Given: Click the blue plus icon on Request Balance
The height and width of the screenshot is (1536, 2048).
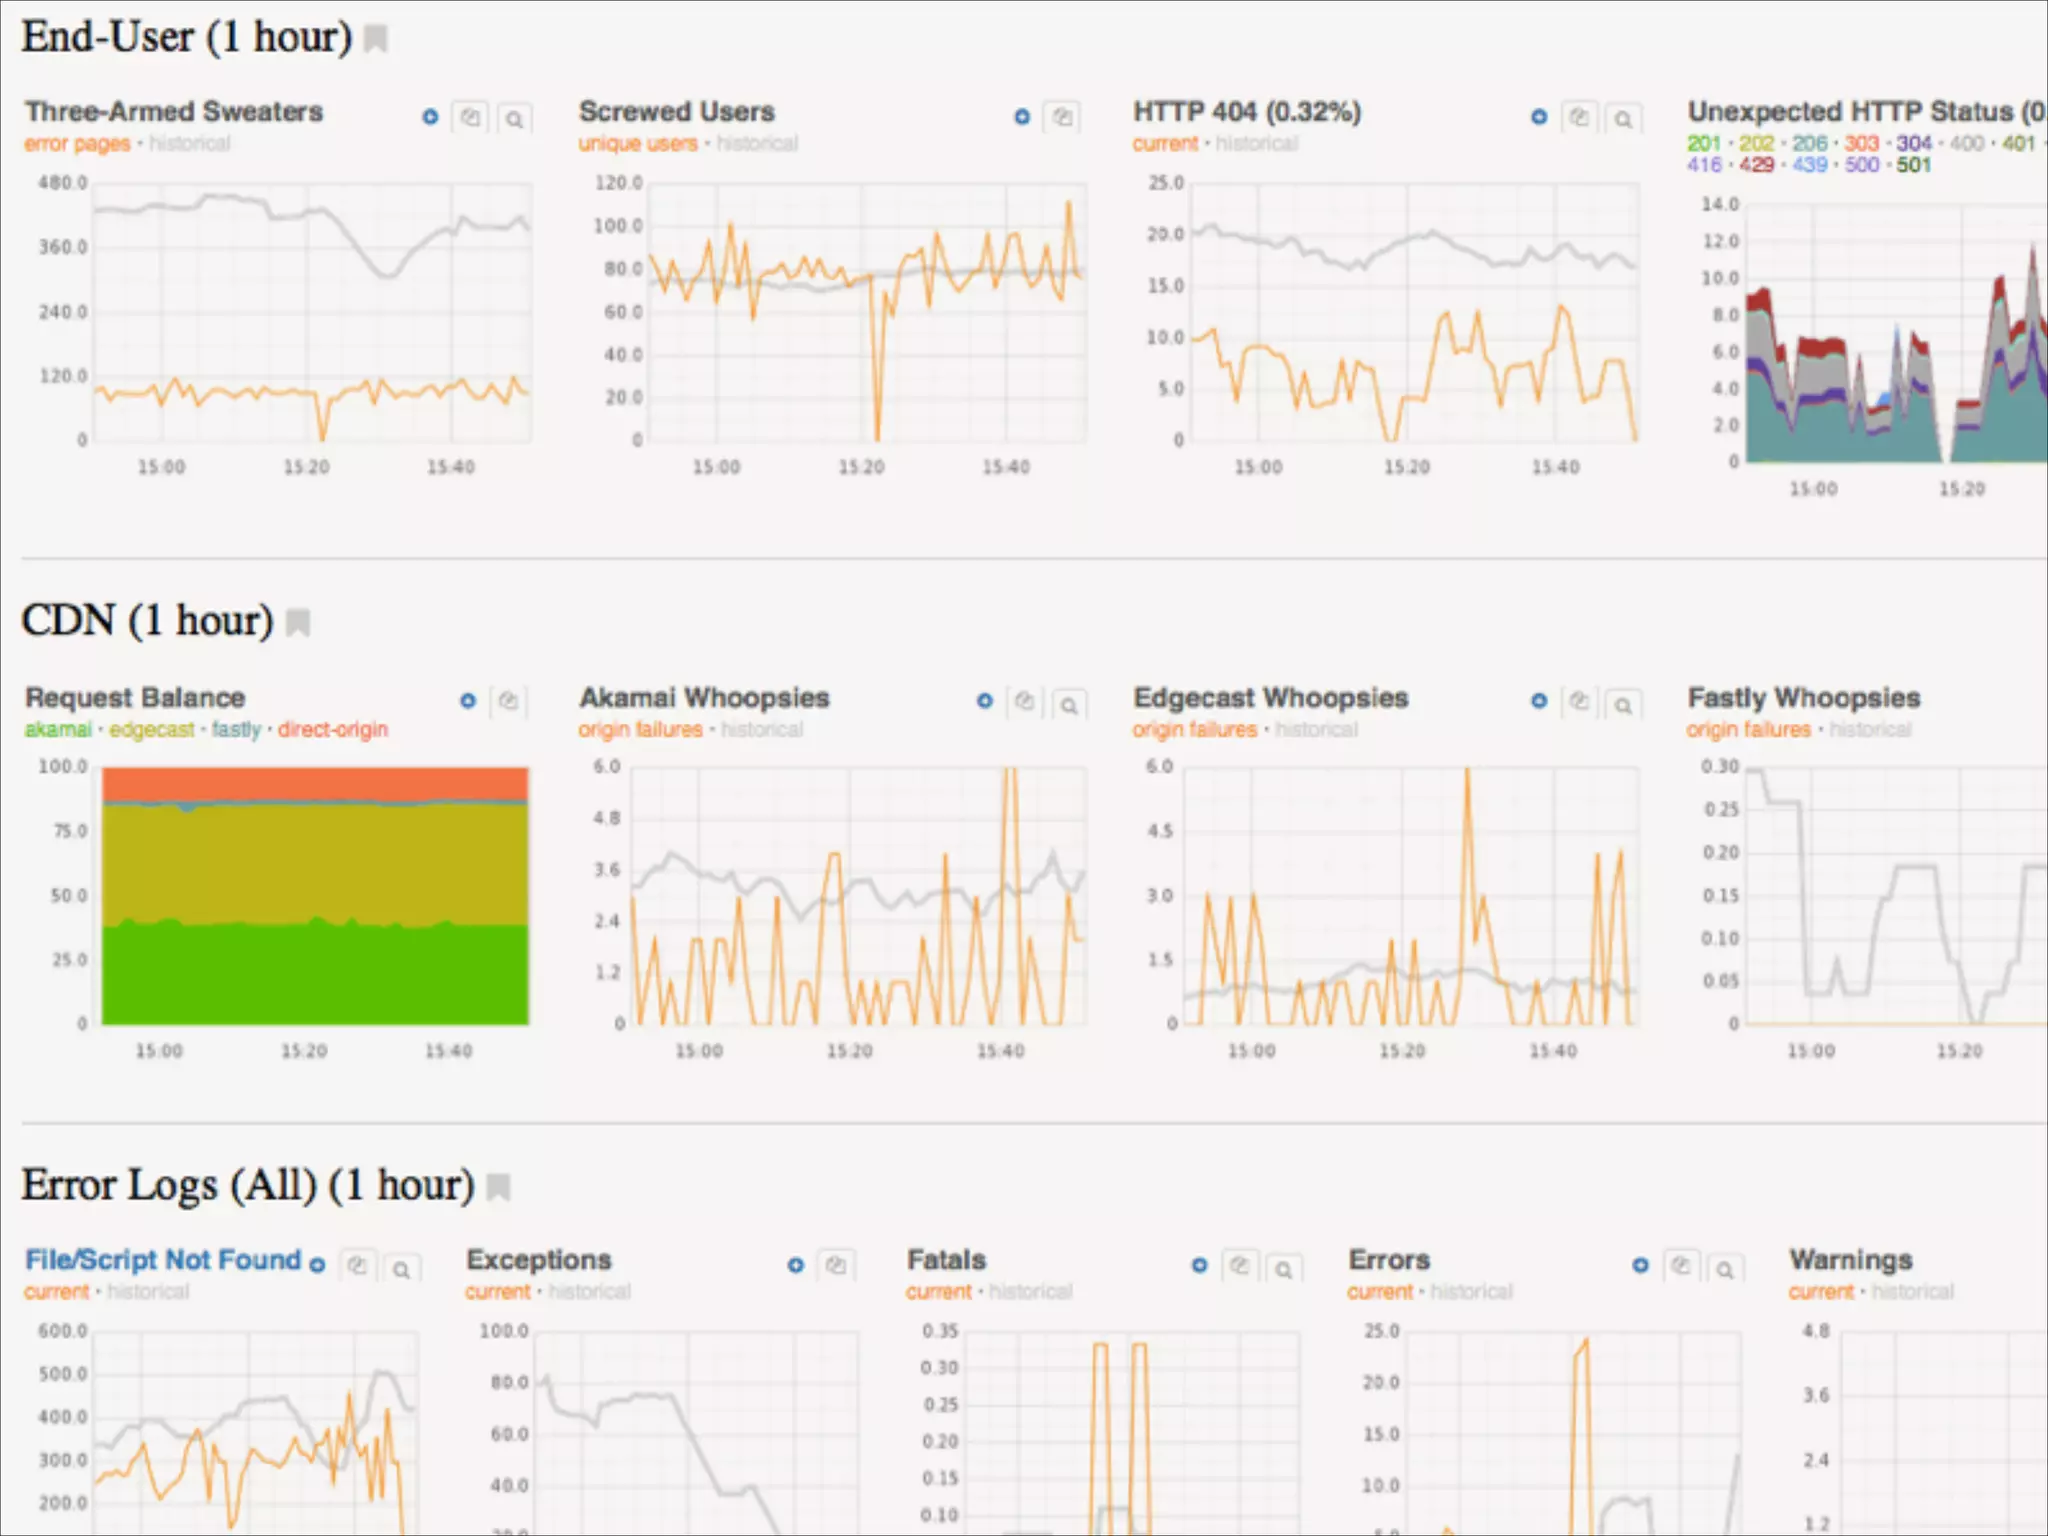Looking at the screenshot, I should coord(467,701).
